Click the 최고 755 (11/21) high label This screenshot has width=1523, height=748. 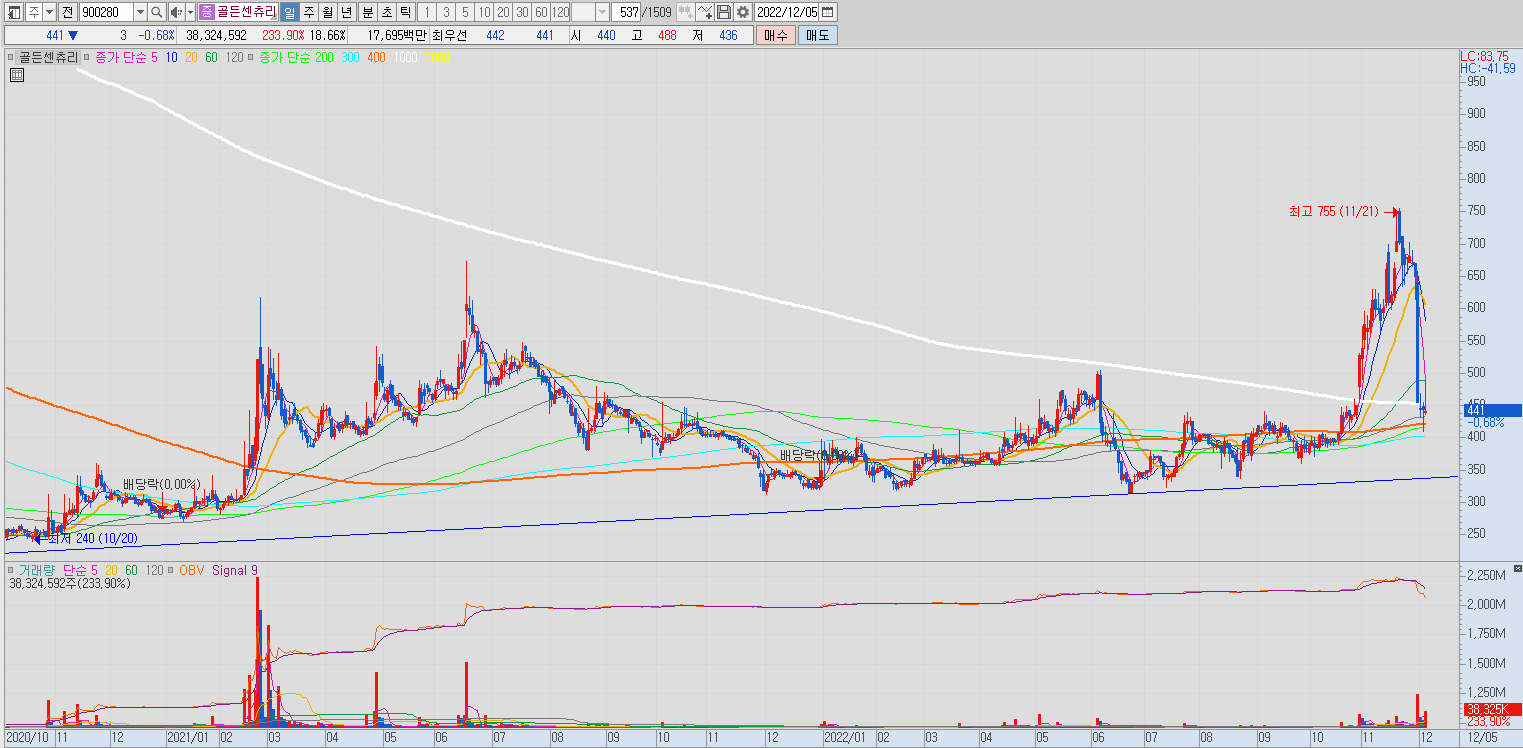[x=1333, y=211]
